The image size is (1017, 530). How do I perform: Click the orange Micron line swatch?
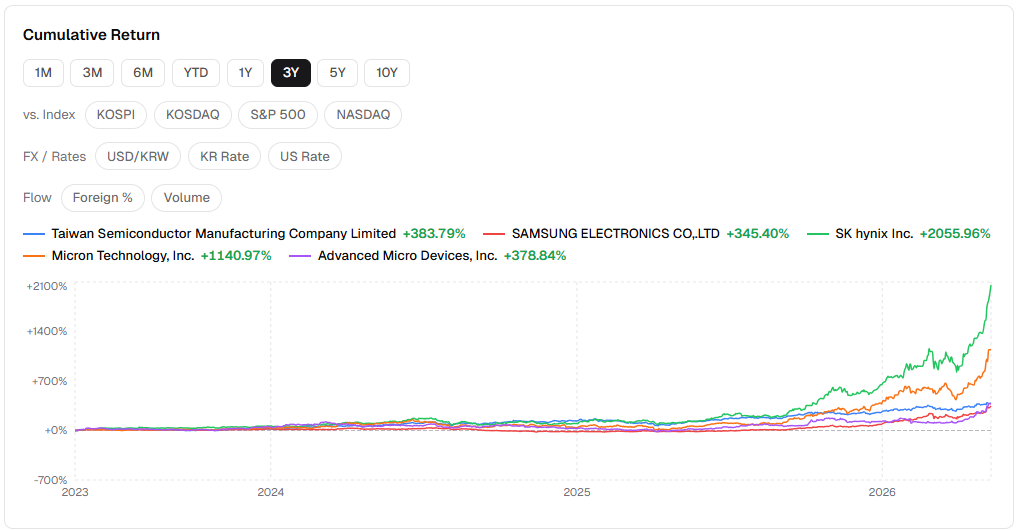click(x=34, y=256)
